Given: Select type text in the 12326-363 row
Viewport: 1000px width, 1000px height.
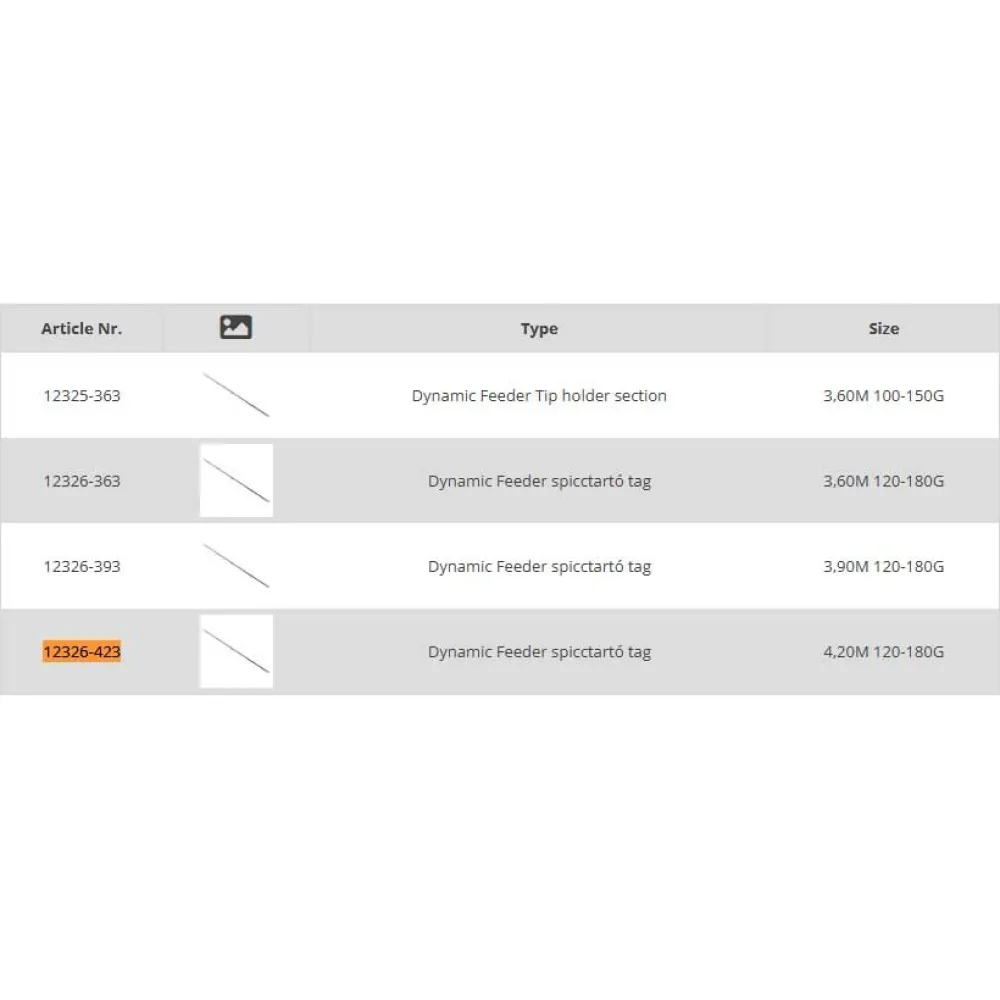Looking at the screenshot, I should (x=539, y=481).
